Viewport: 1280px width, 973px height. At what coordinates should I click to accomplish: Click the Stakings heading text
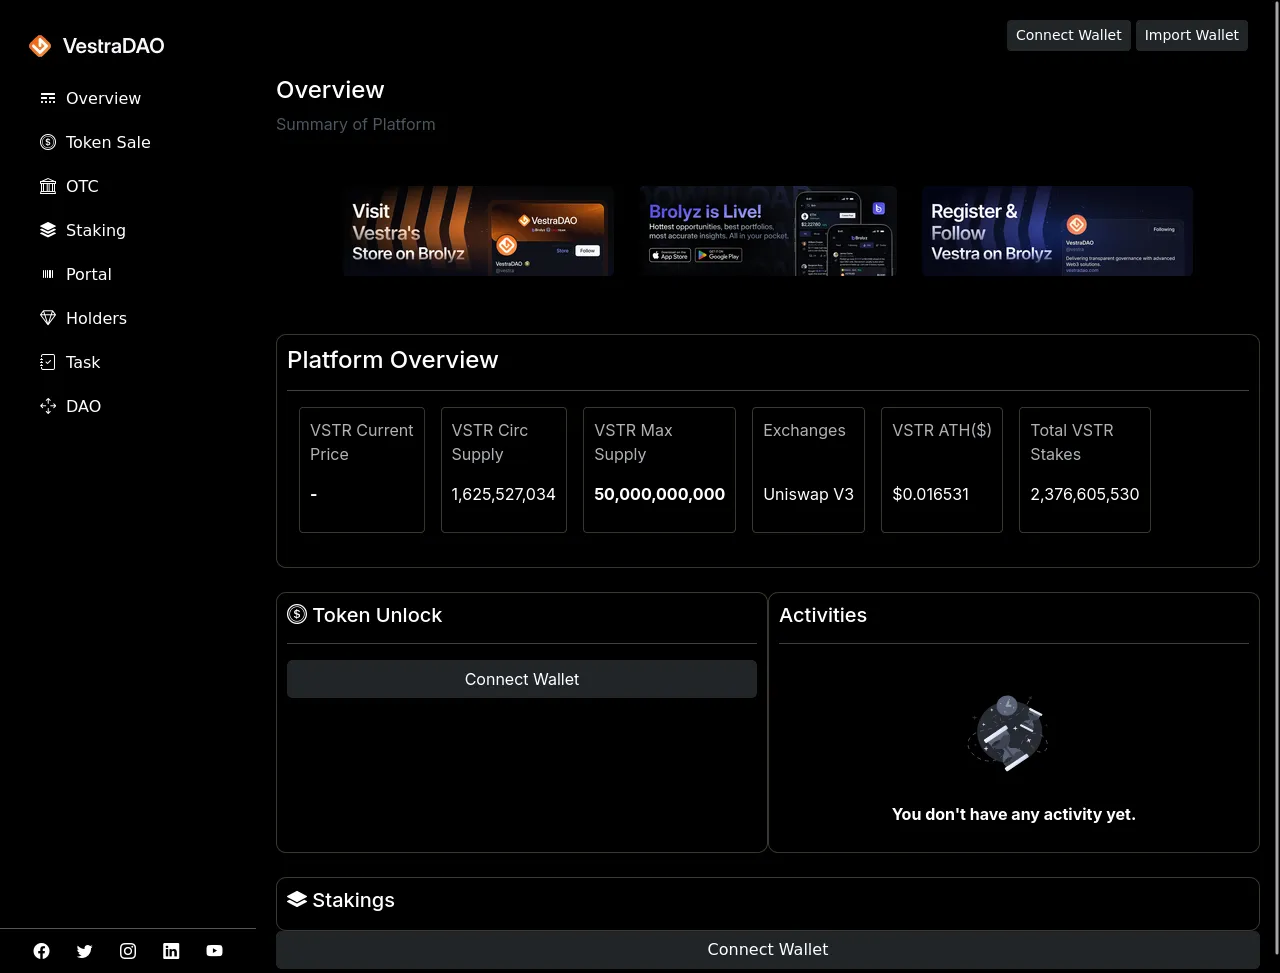pyautogui.click(x=353, y=900)
